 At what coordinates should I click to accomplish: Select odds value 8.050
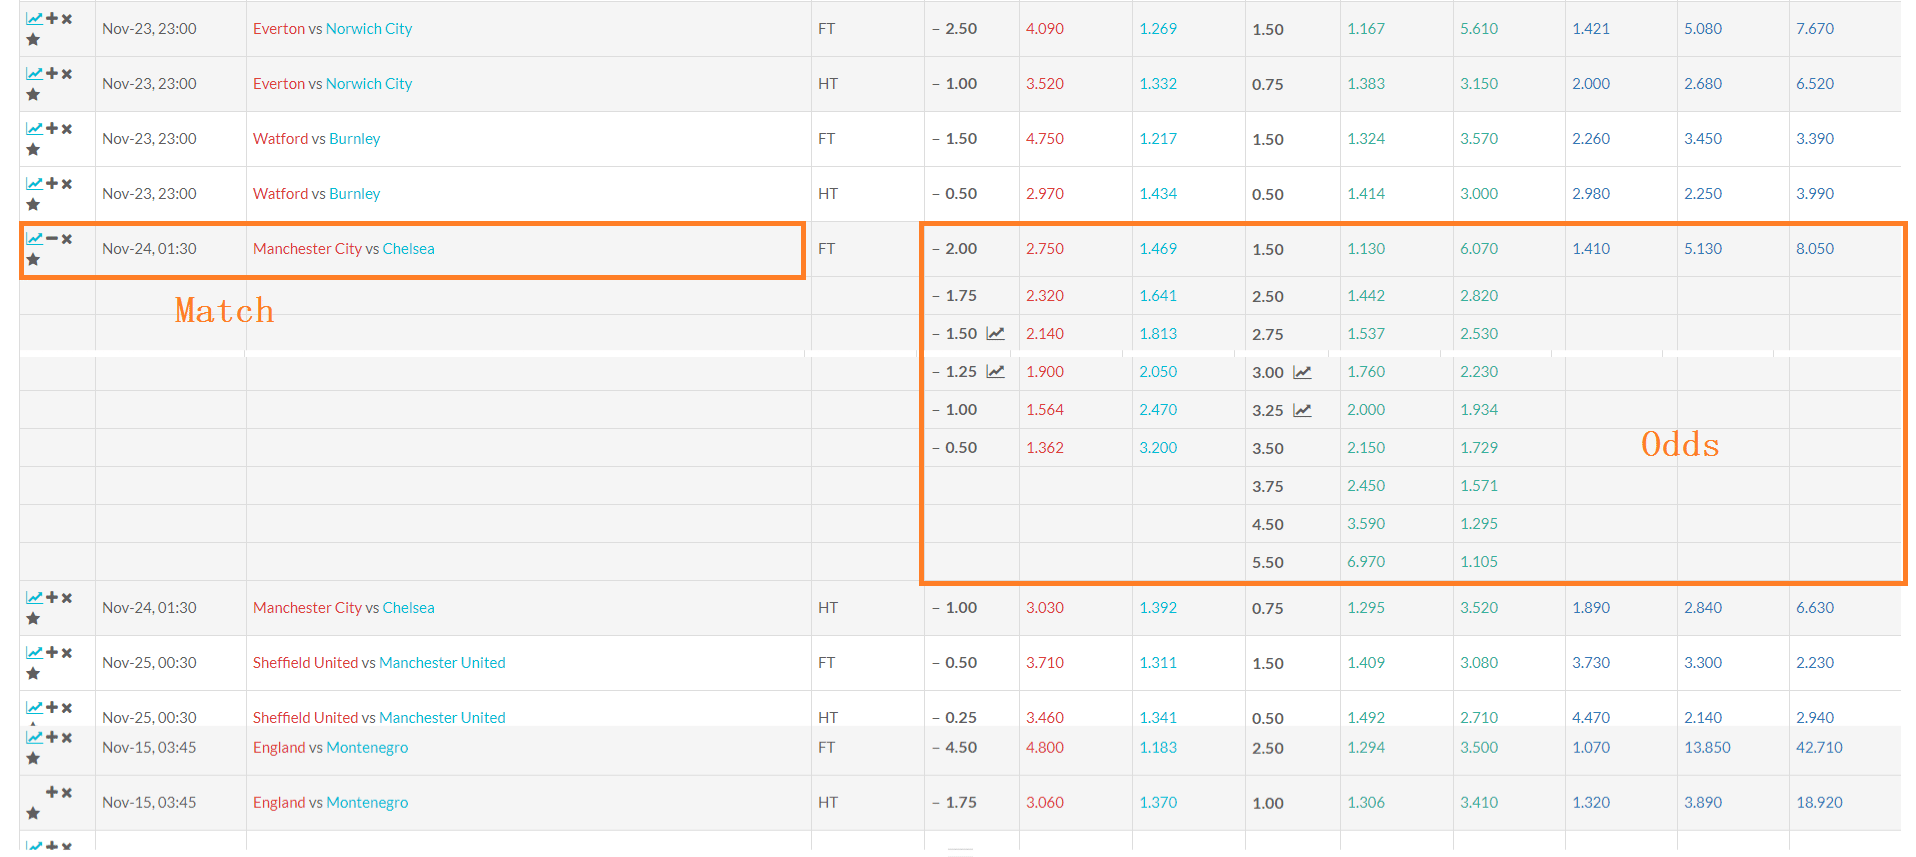pos(1815,249)
